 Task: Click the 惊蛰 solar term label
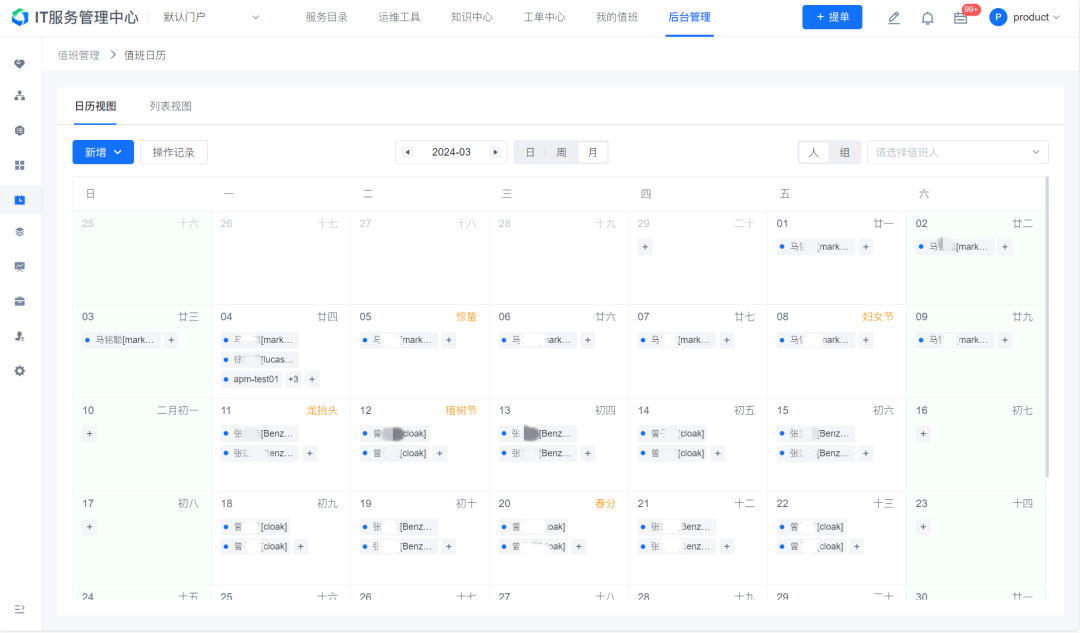pos(466,317)
